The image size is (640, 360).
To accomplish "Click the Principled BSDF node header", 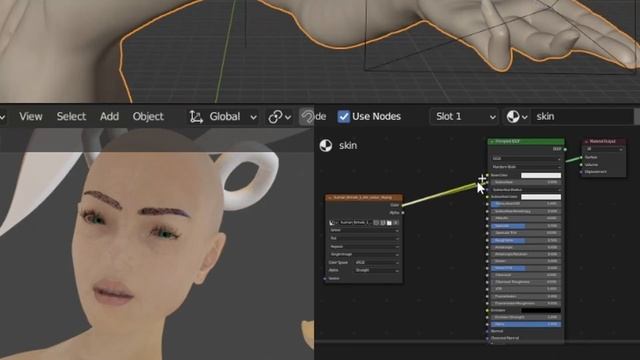I will pos(526,141).
